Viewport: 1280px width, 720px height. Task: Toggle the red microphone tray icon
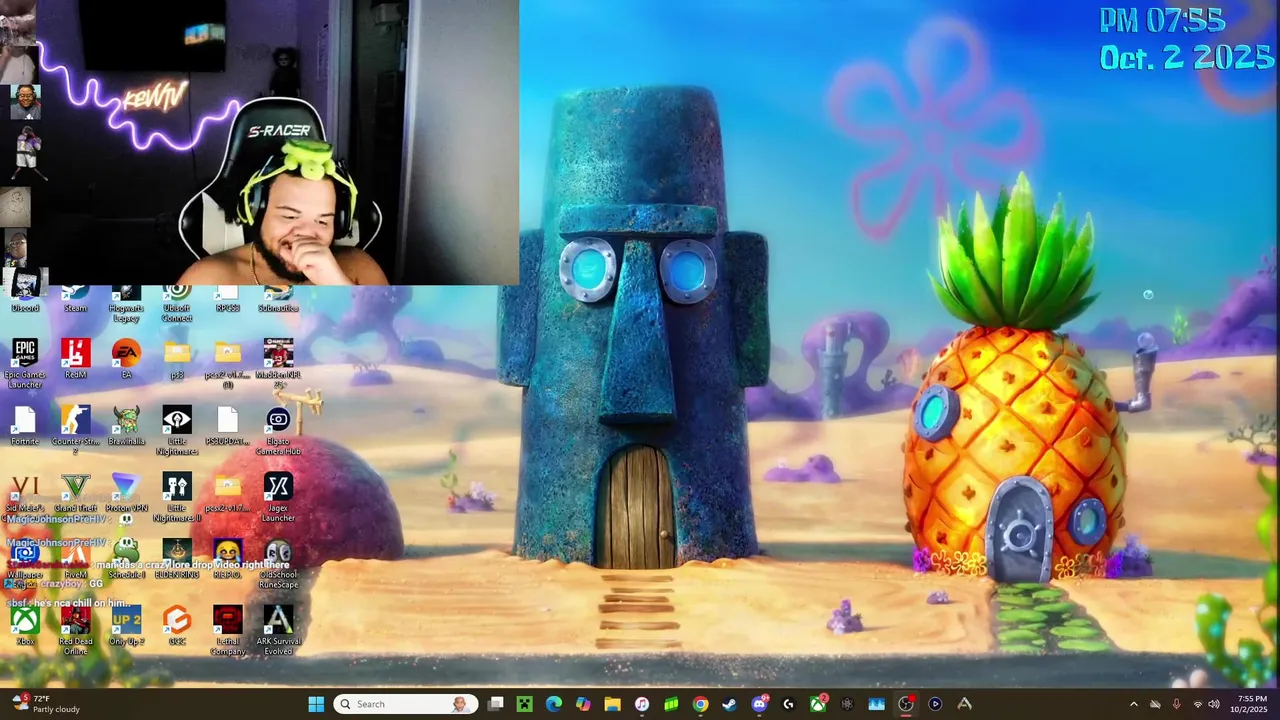[1176, 704]
